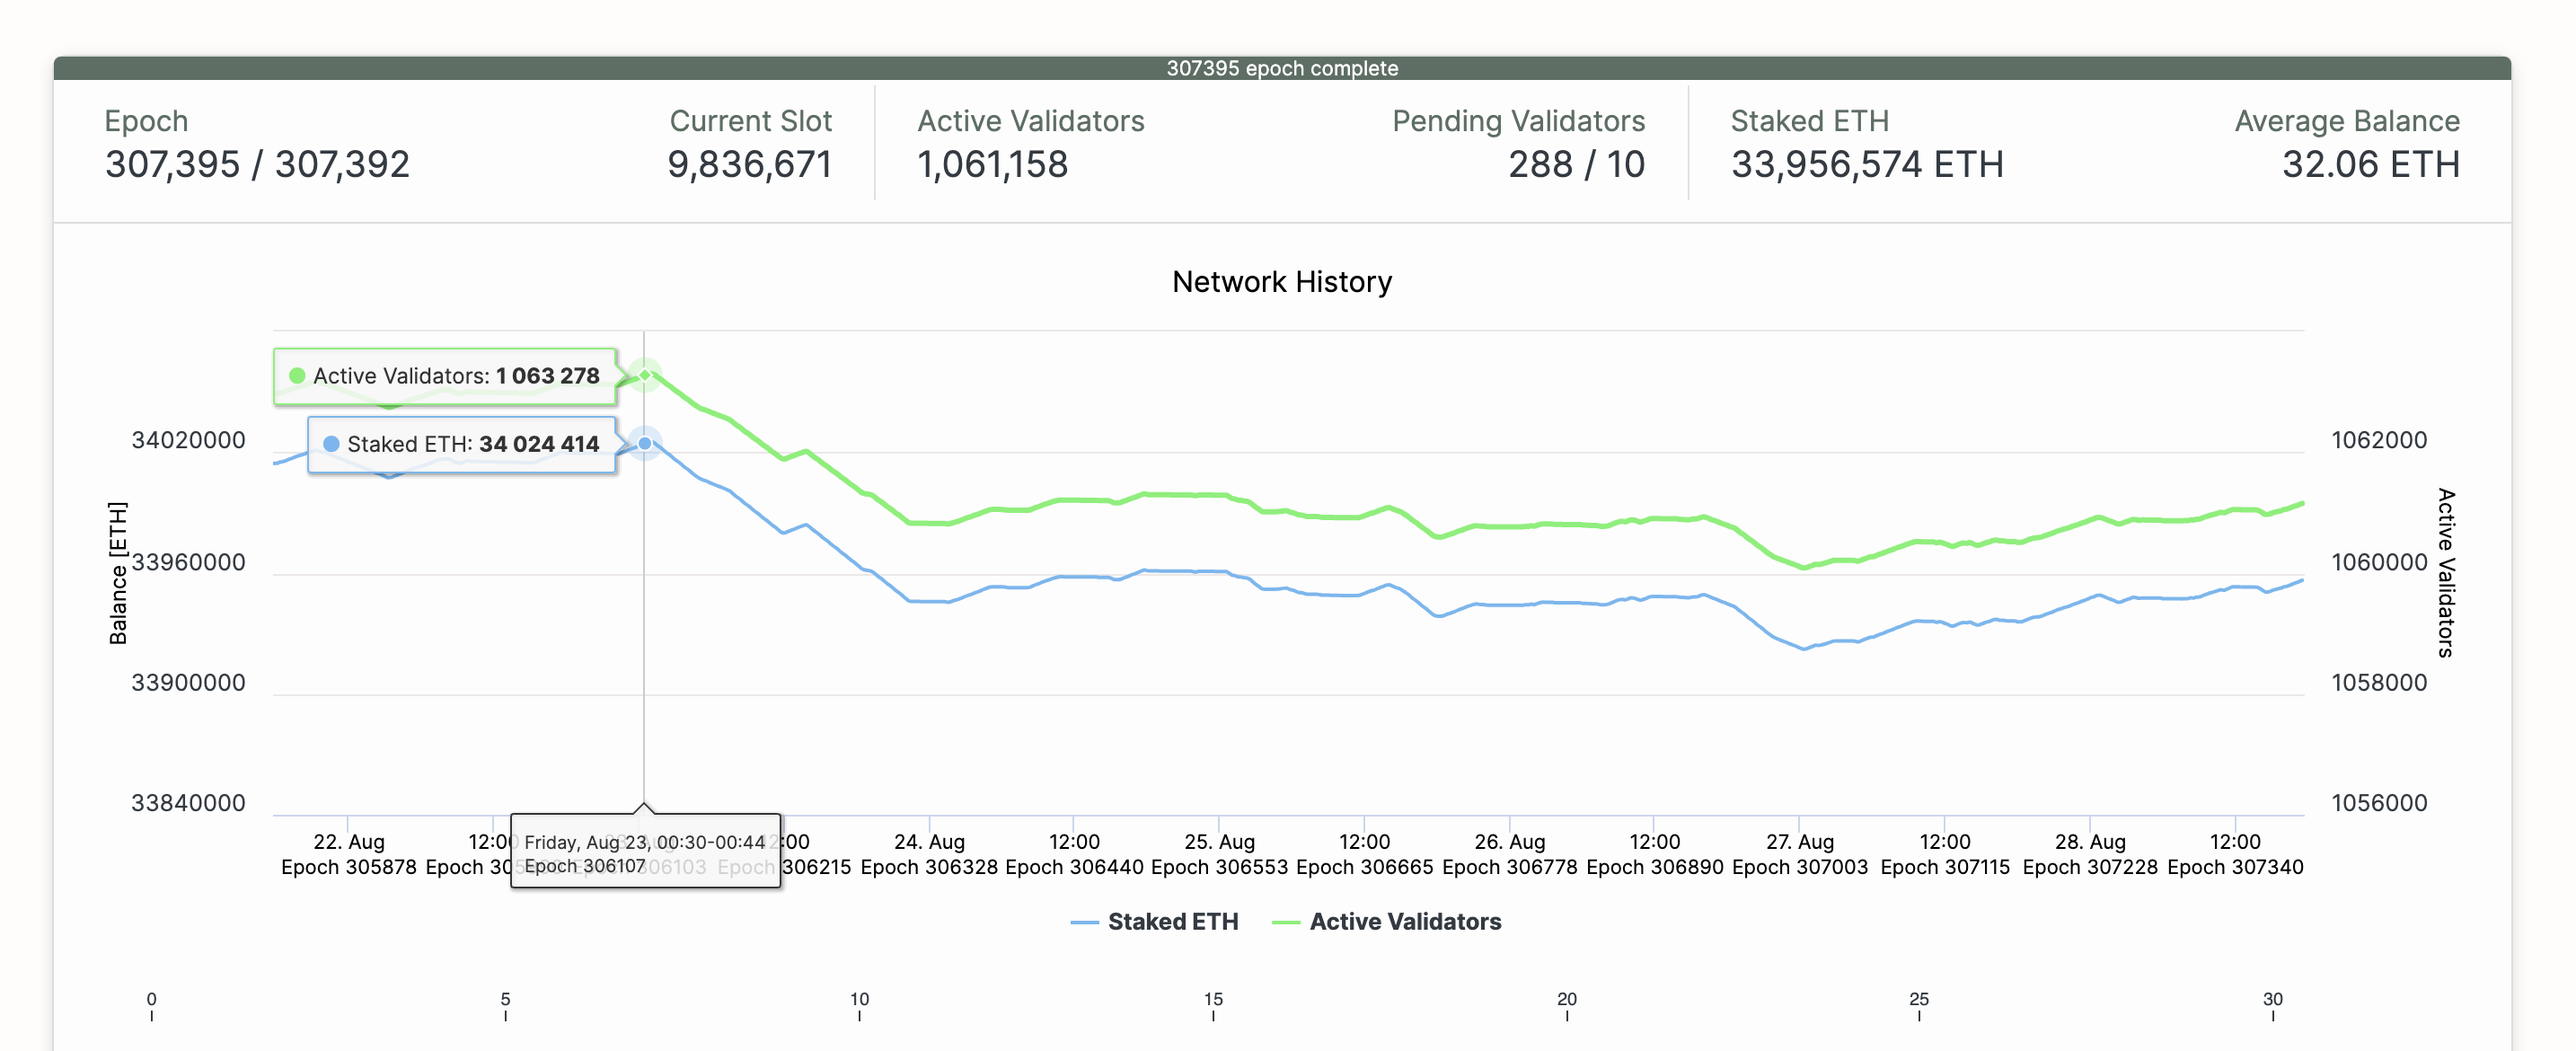Screen dimensions: 2576x1051
Task: Click the 33840000 left axis tick label
Action: coord(188,803)
